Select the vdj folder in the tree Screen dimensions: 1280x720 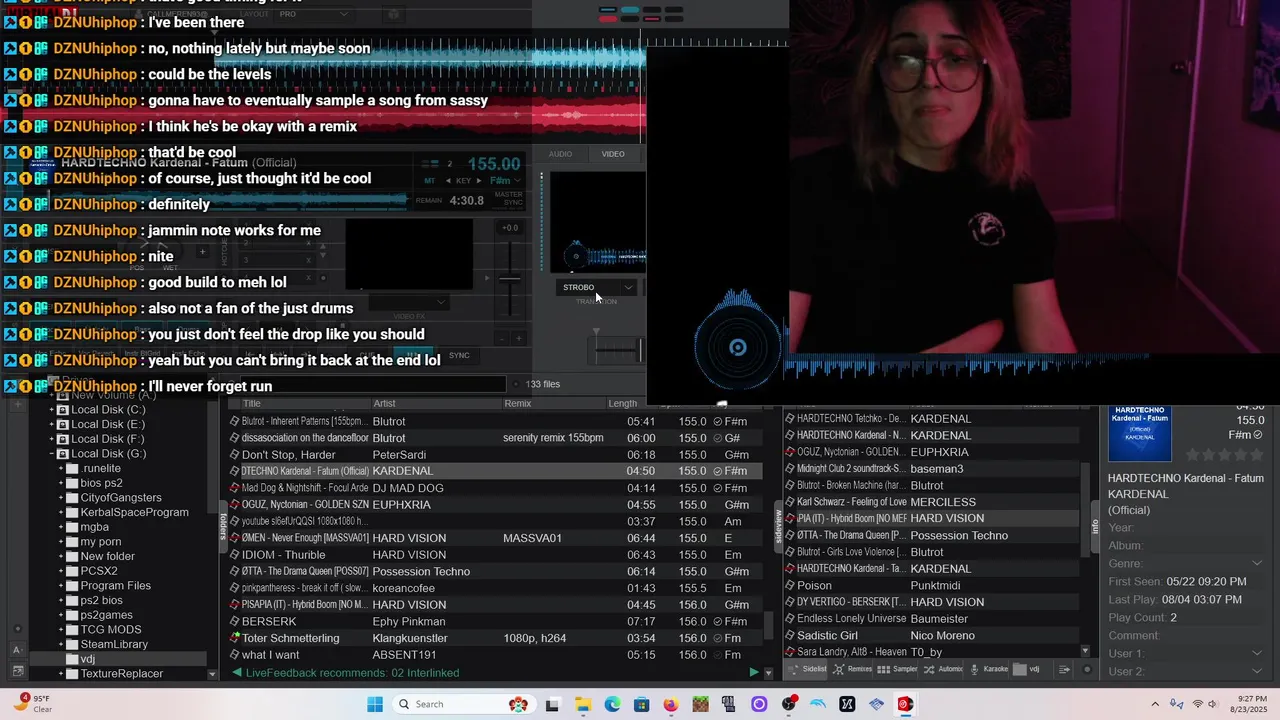point(88,659)
